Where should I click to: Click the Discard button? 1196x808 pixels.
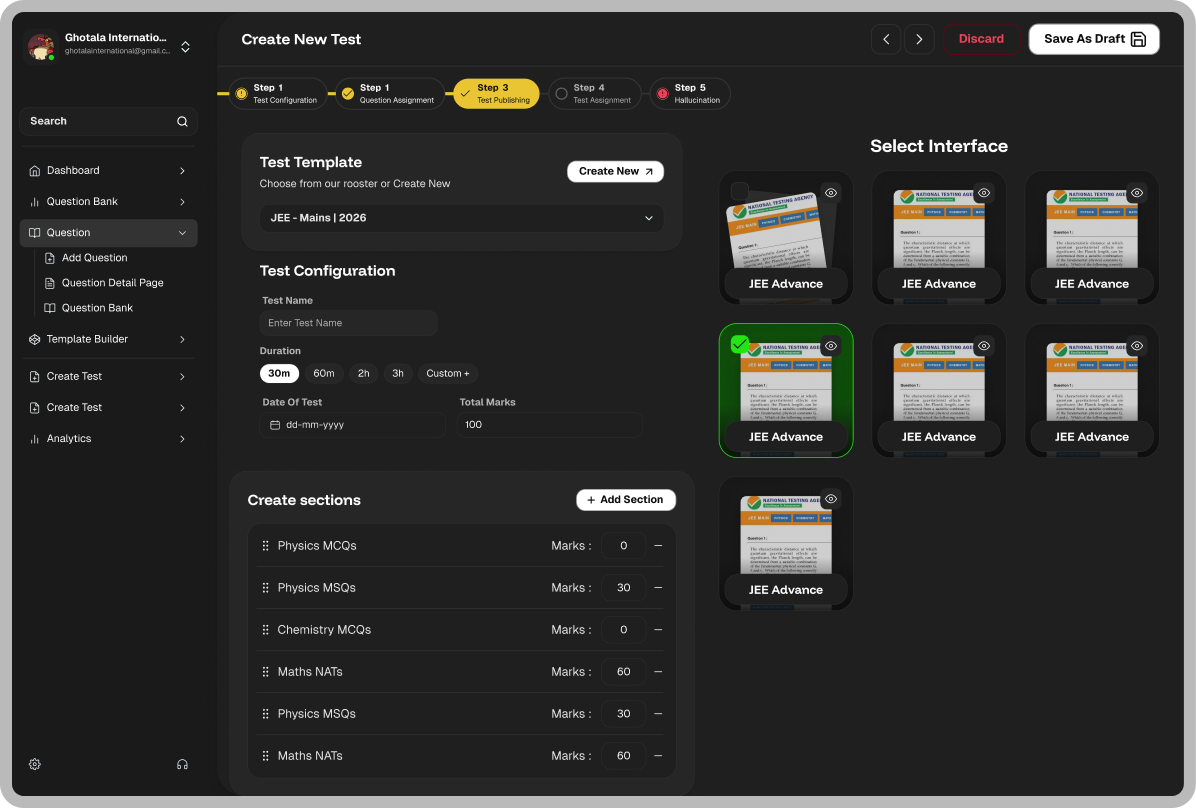981,39
